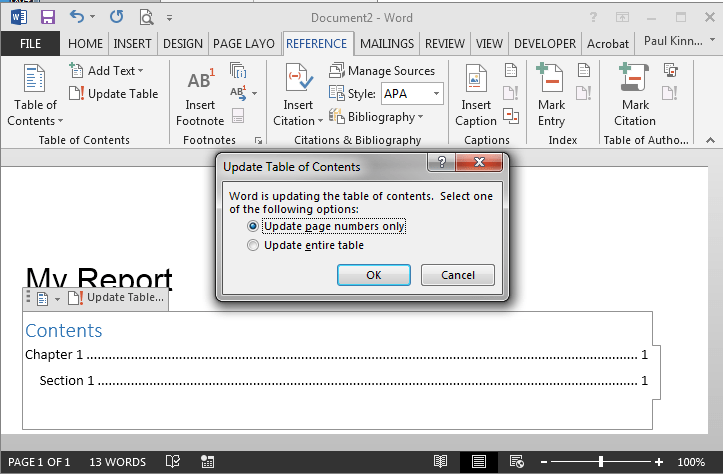Click the zoom in plus button
The height and width of the screenshot is (474, 723).
click(x=659, y=462)
